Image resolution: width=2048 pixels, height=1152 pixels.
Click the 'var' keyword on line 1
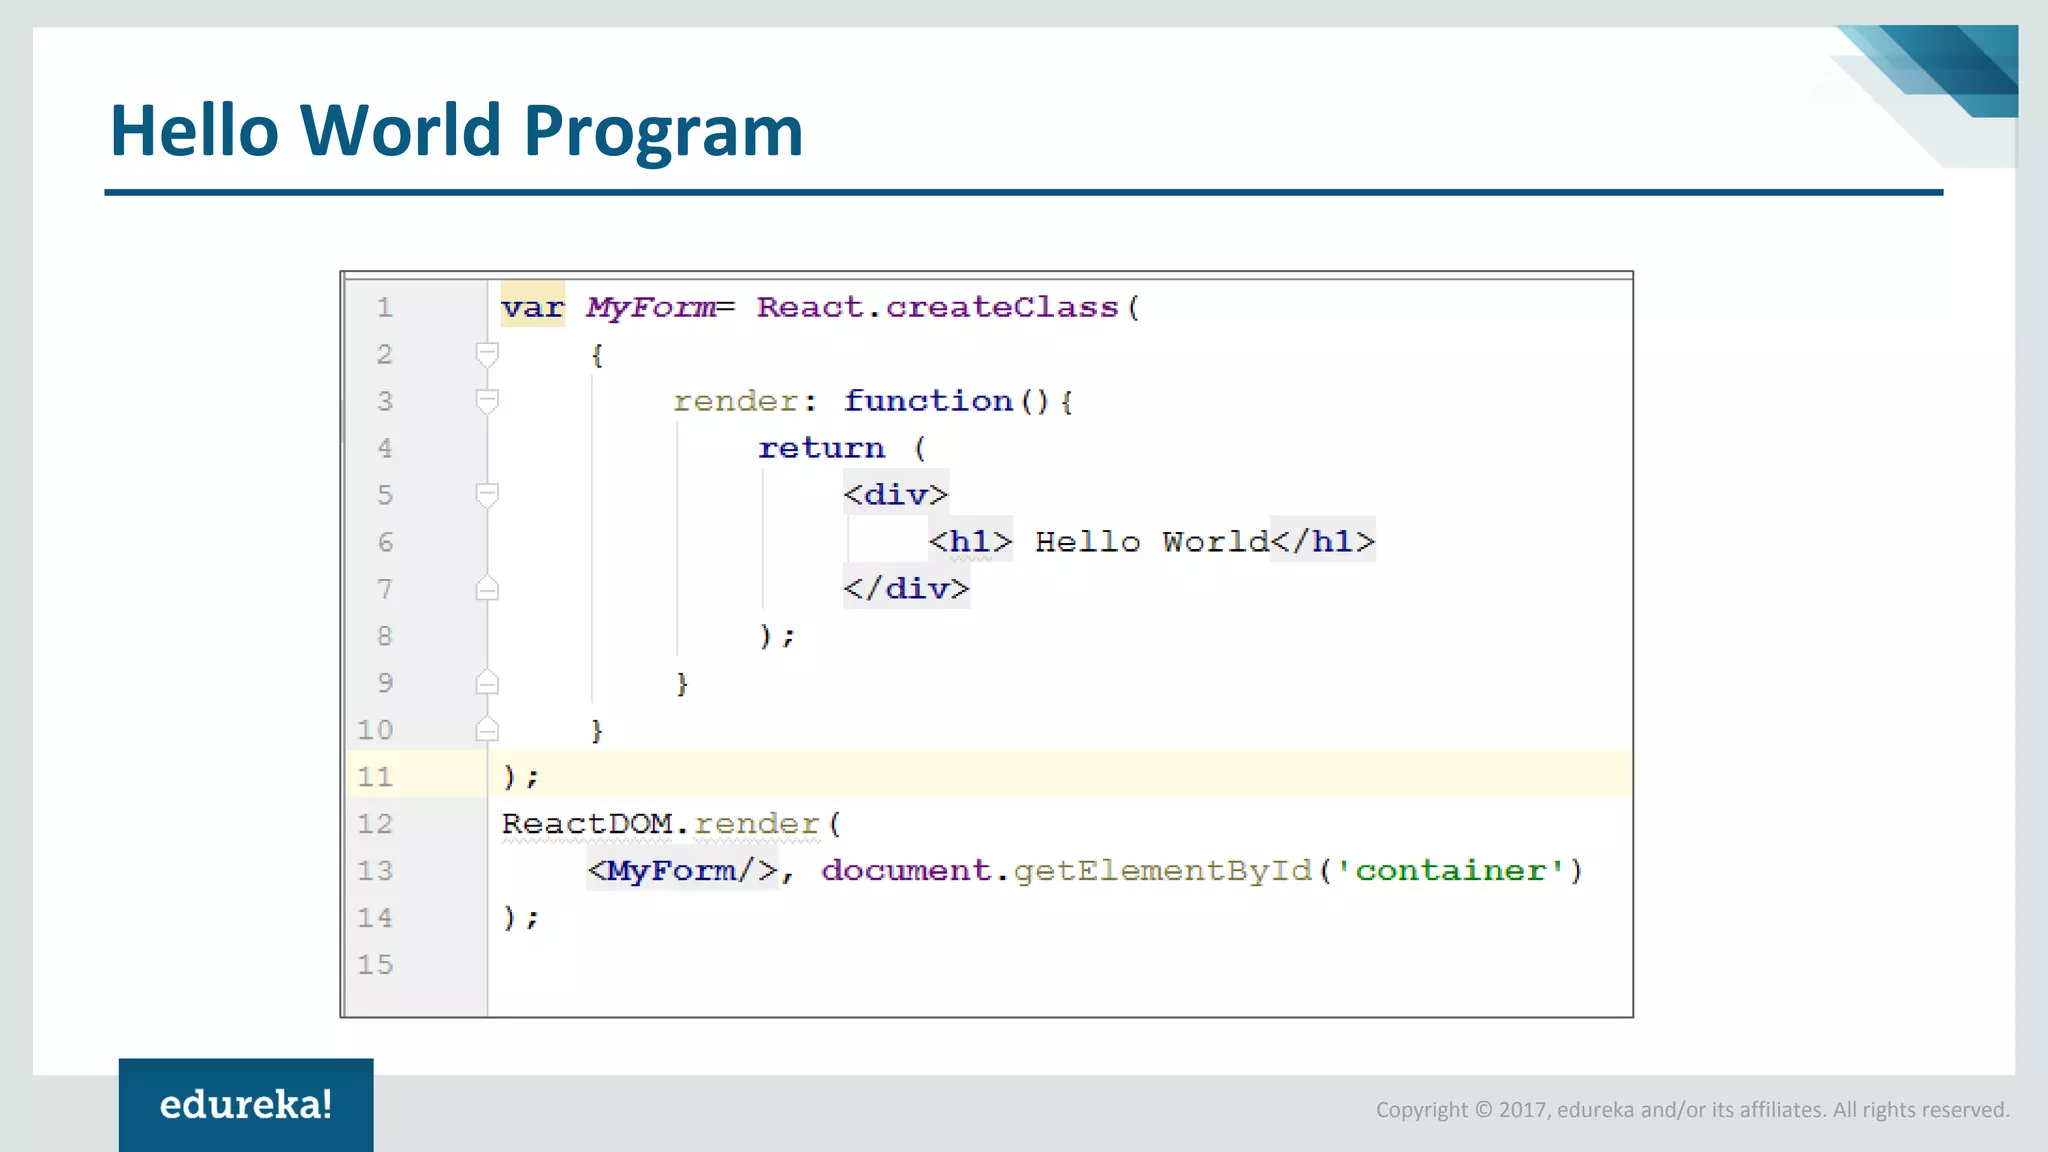(x=533, y=307)
